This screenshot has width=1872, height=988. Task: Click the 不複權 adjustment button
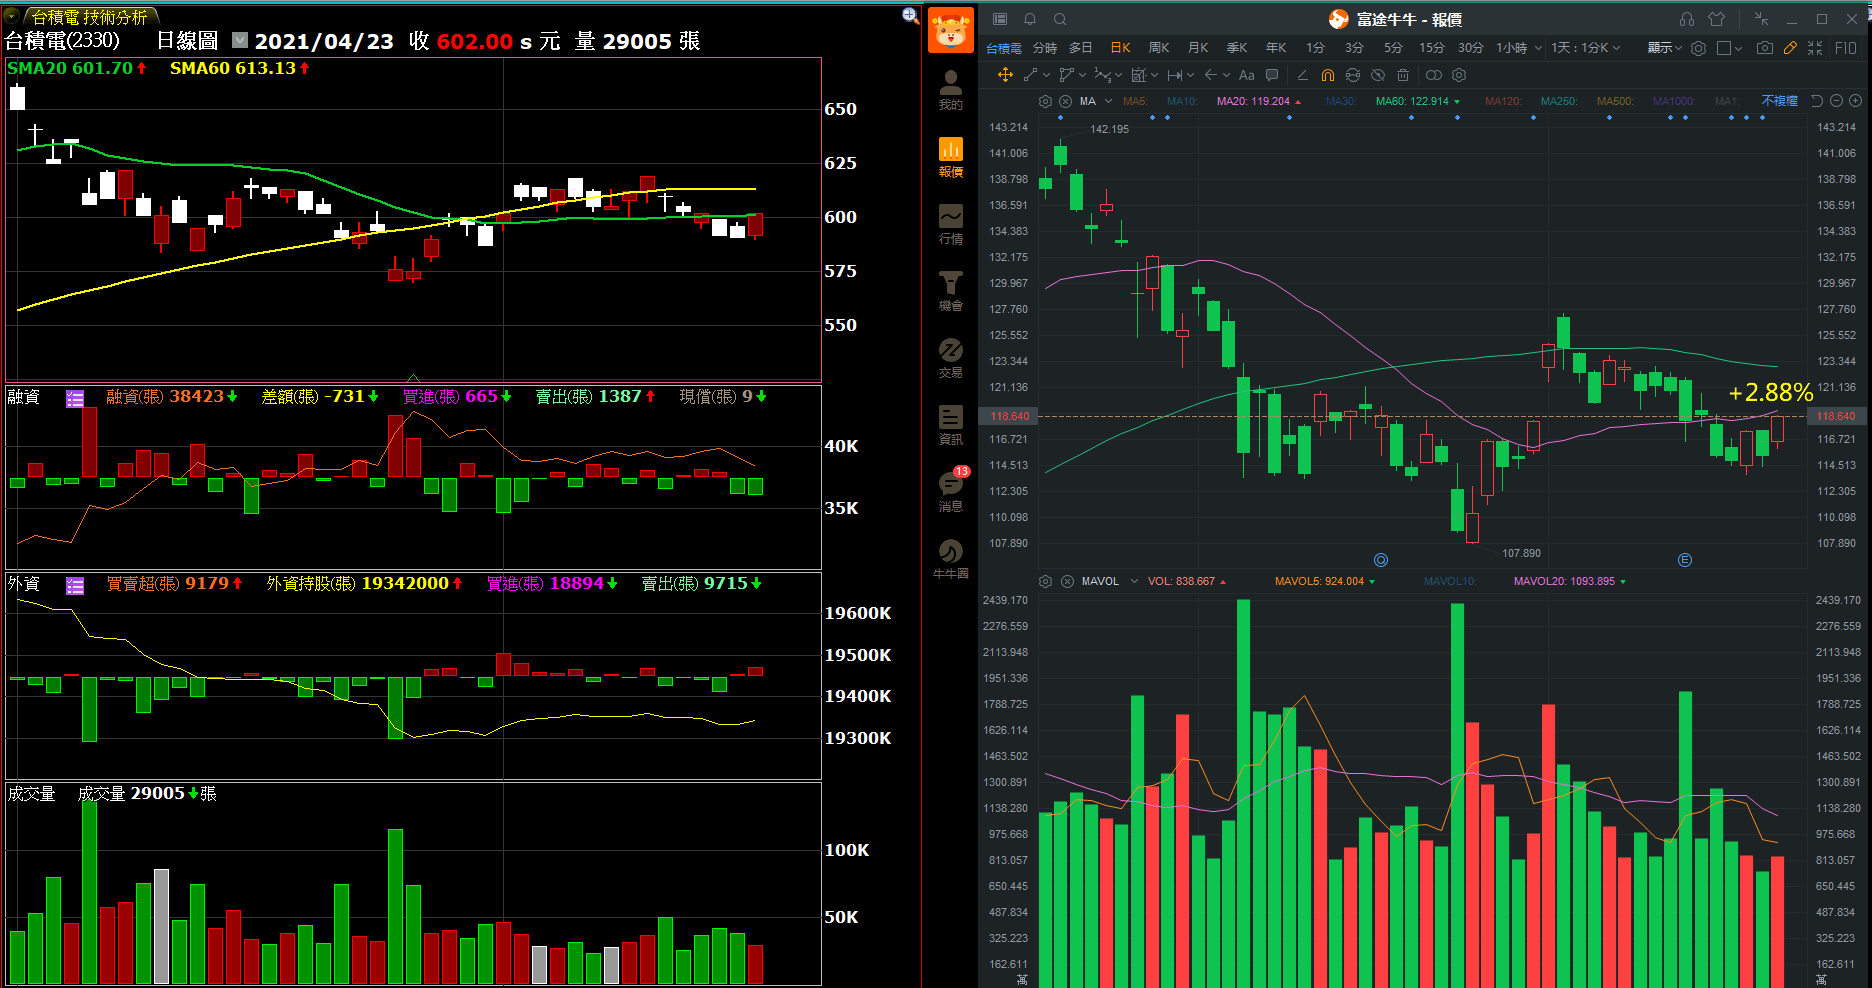tap(1779, 101)
